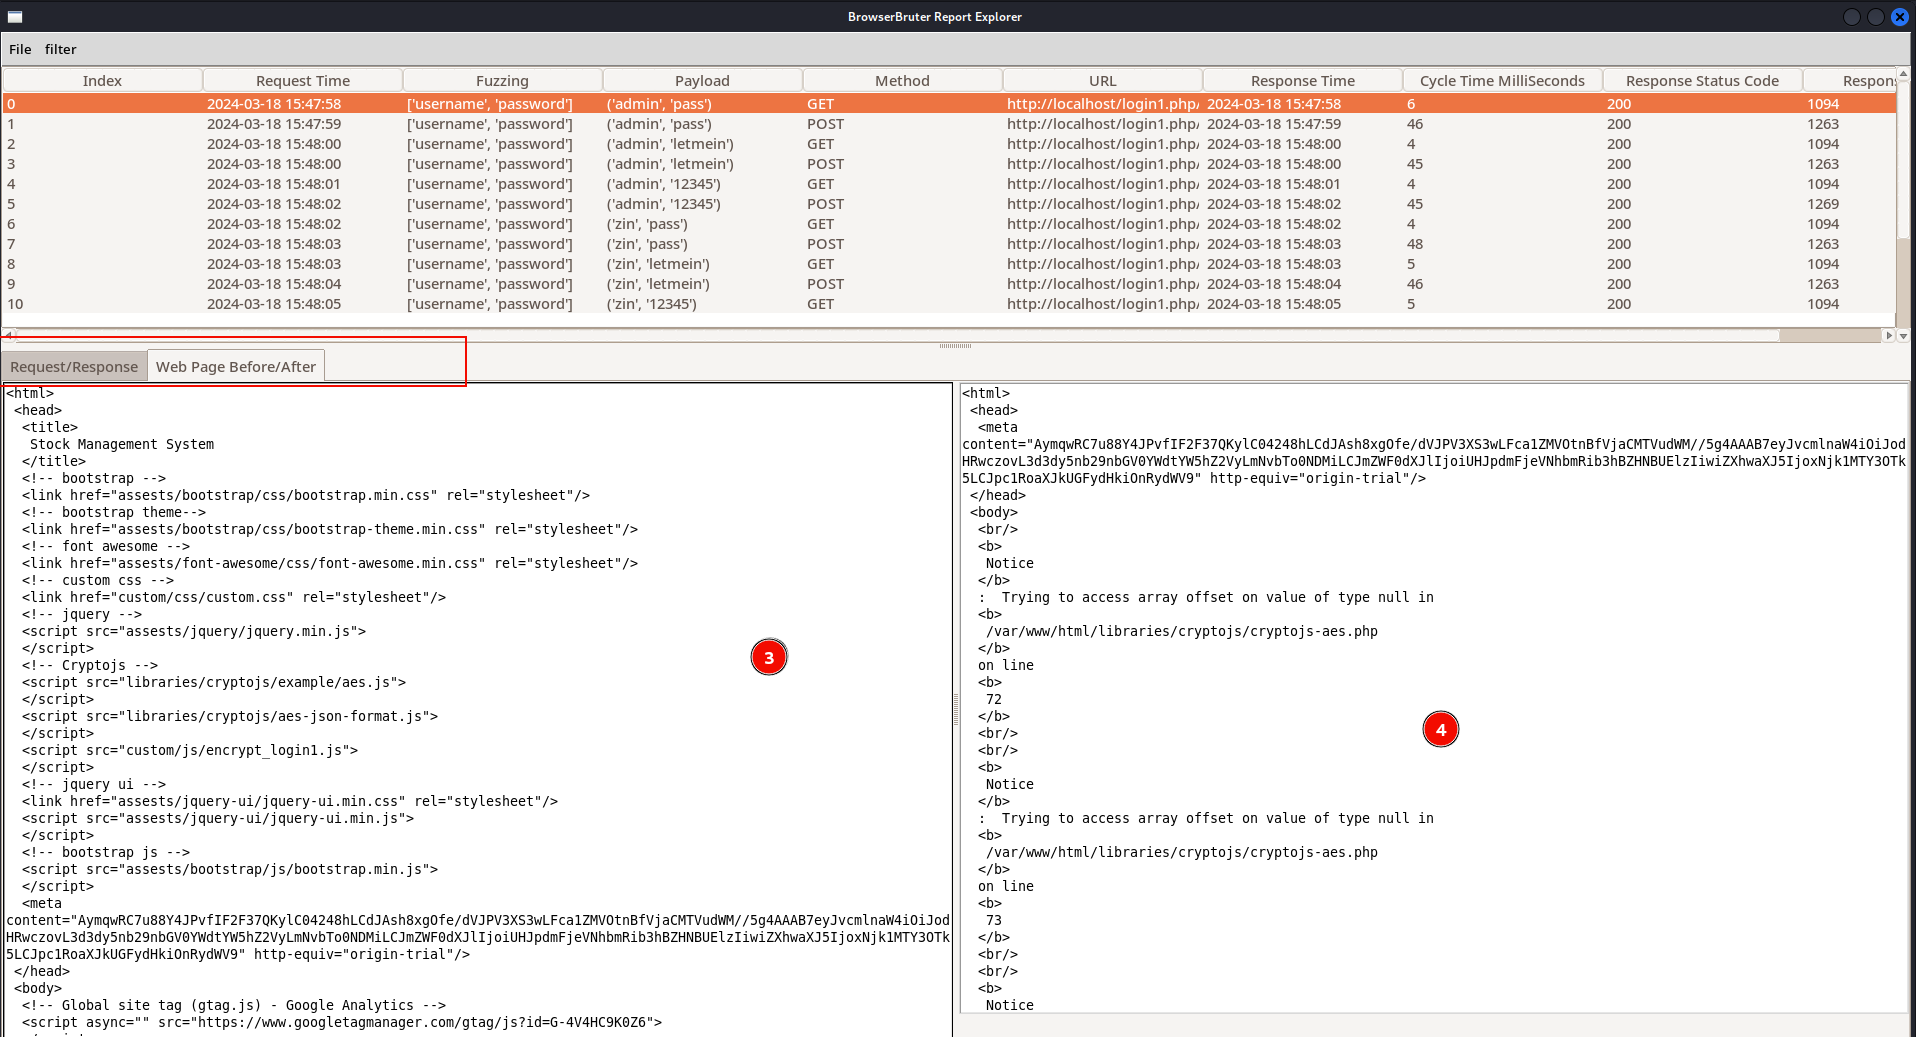Click cycle time value 48 in row 7
Screen dimensions: 1916x1037
(1414, 244)
